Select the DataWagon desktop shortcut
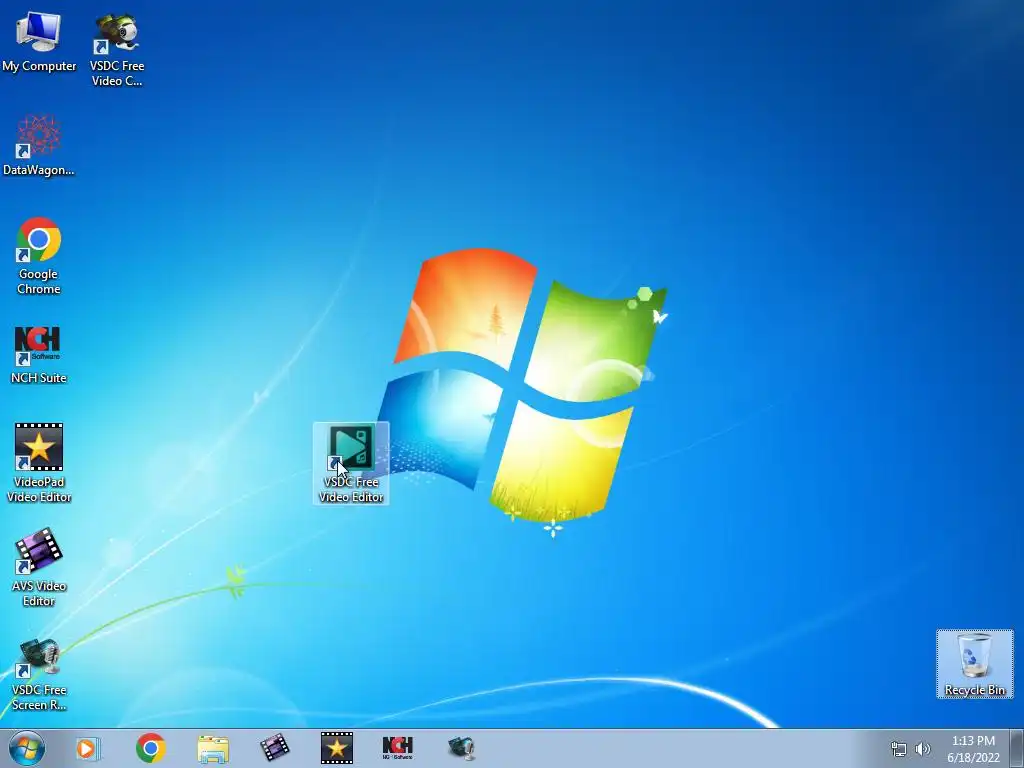This screenshot has height=768, width=1024. [x=39, y=145]
